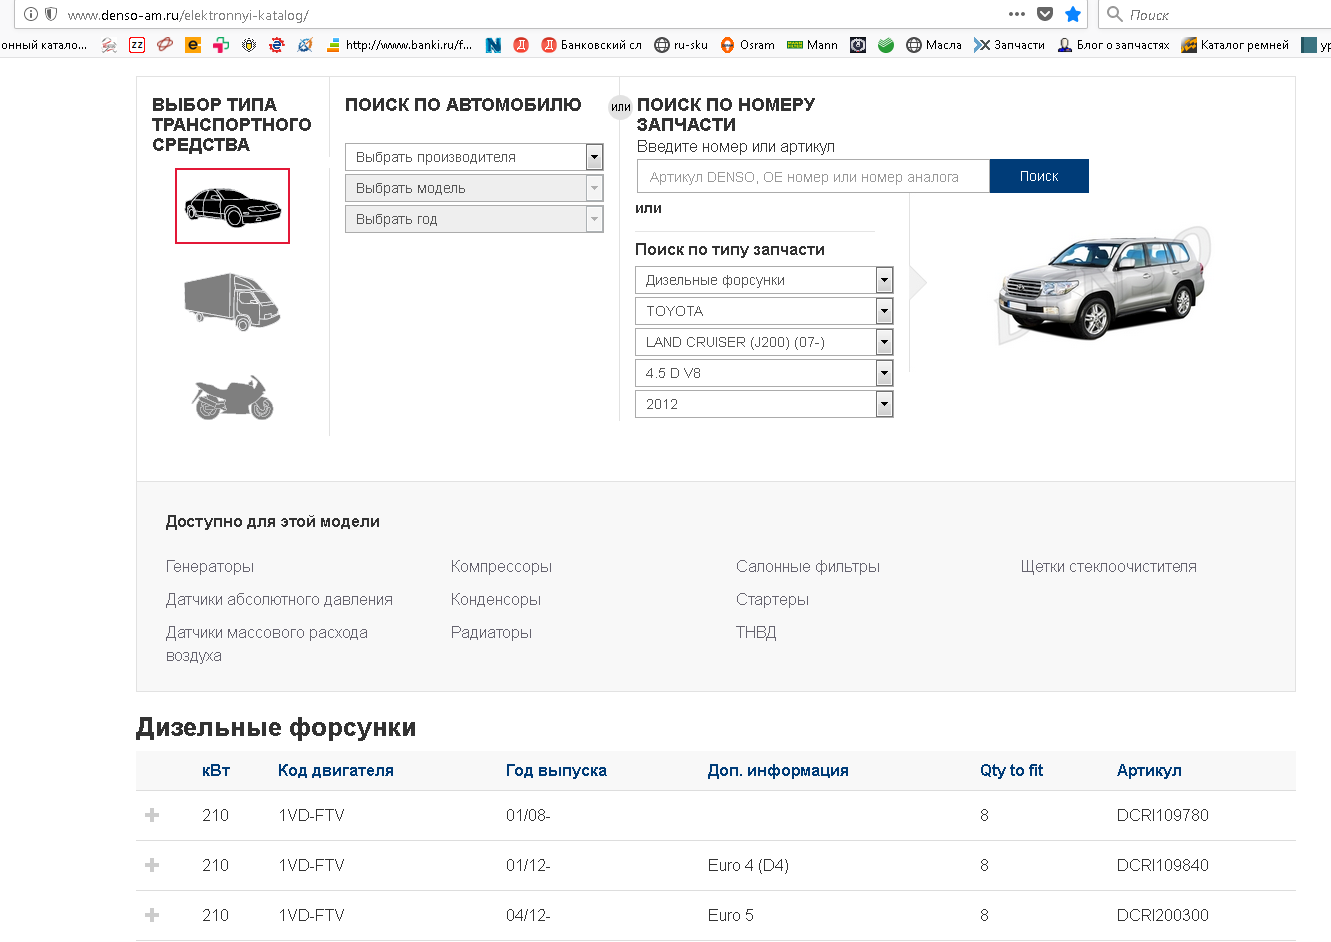Open the 'Банковский сл' bookmark
1331x942 pixels.
pyautogui.click(x=592, y=45)
